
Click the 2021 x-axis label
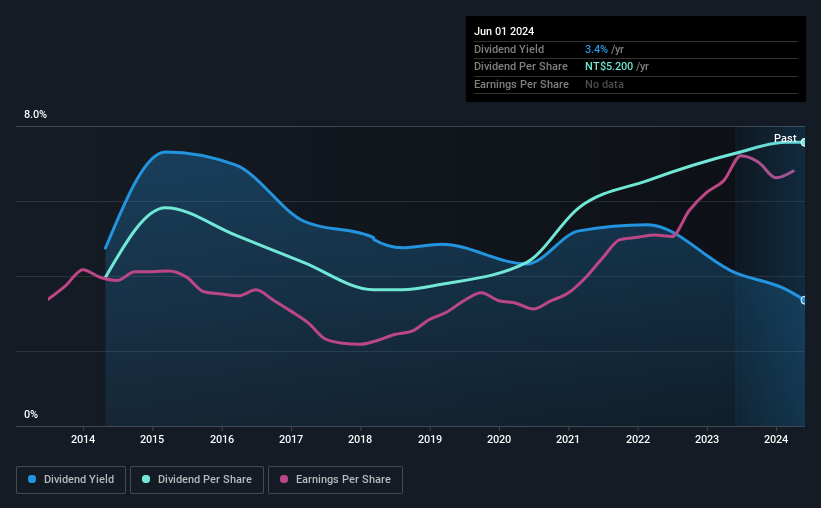[568, 439]
